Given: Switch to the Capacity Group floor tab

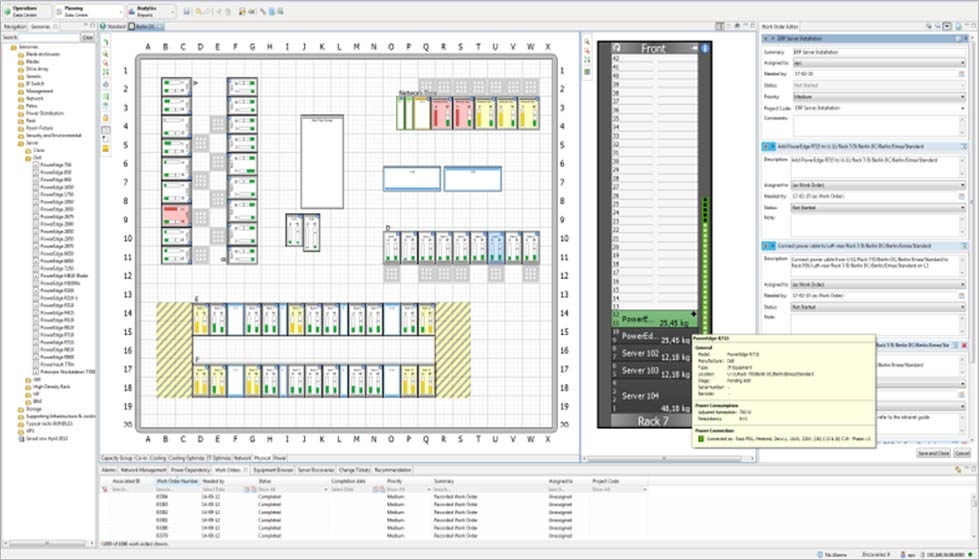Looking at the screenshot, I should [x=117, y=456].
